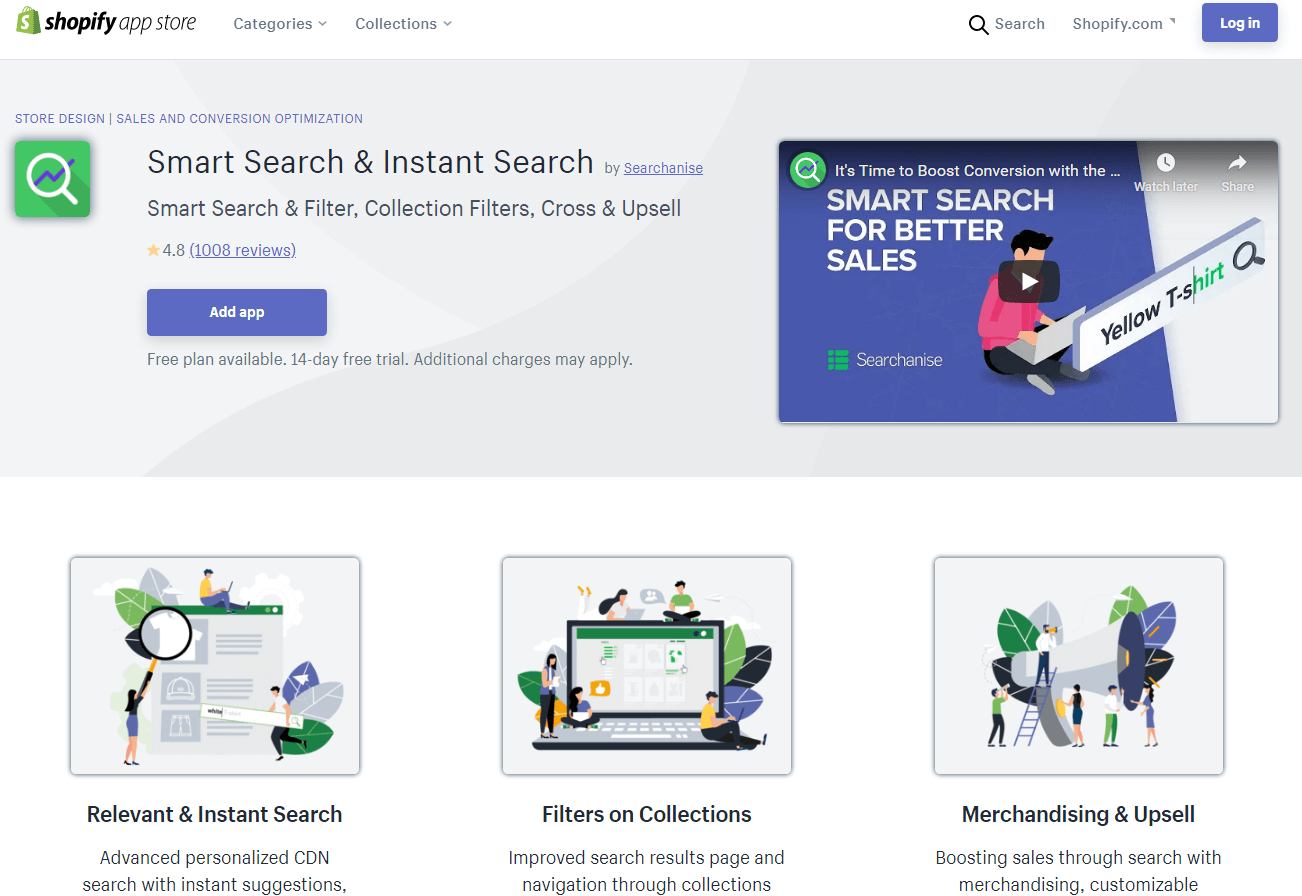Viewport: 1302px width, 896px height.
Task: Open the 1008 reviews link
Action: (x=243, y=250)
